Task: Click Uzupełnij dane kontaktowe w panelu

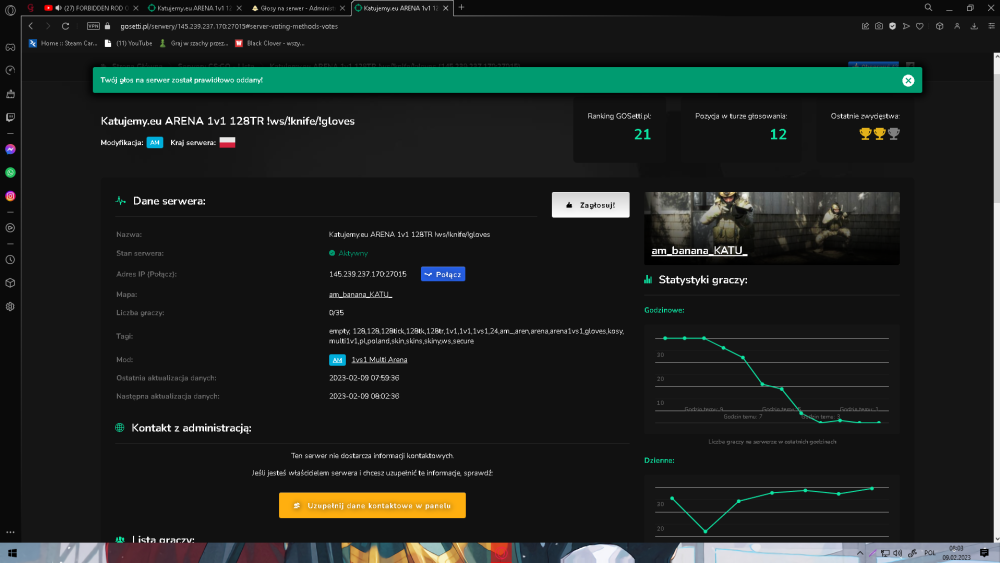Action: pos(372,506)
